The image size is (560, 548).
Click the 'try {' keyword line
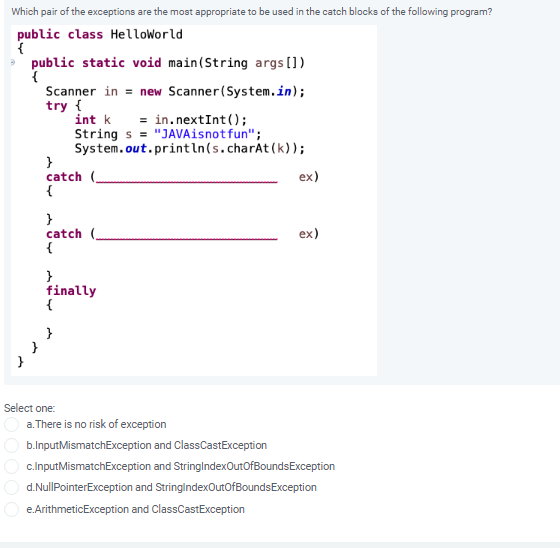click(64, 106)
